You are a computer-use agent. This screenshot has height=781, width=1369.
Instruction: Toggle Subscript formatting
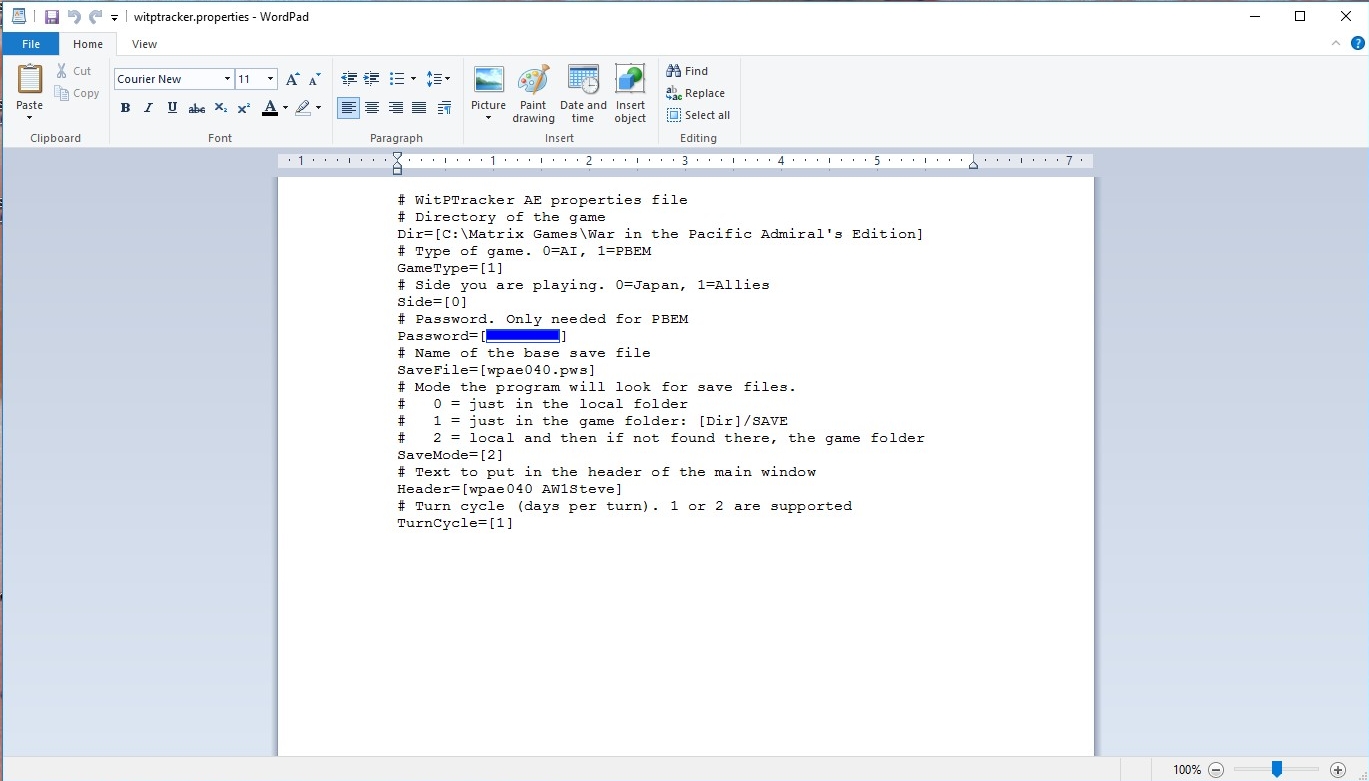point(221,108)
